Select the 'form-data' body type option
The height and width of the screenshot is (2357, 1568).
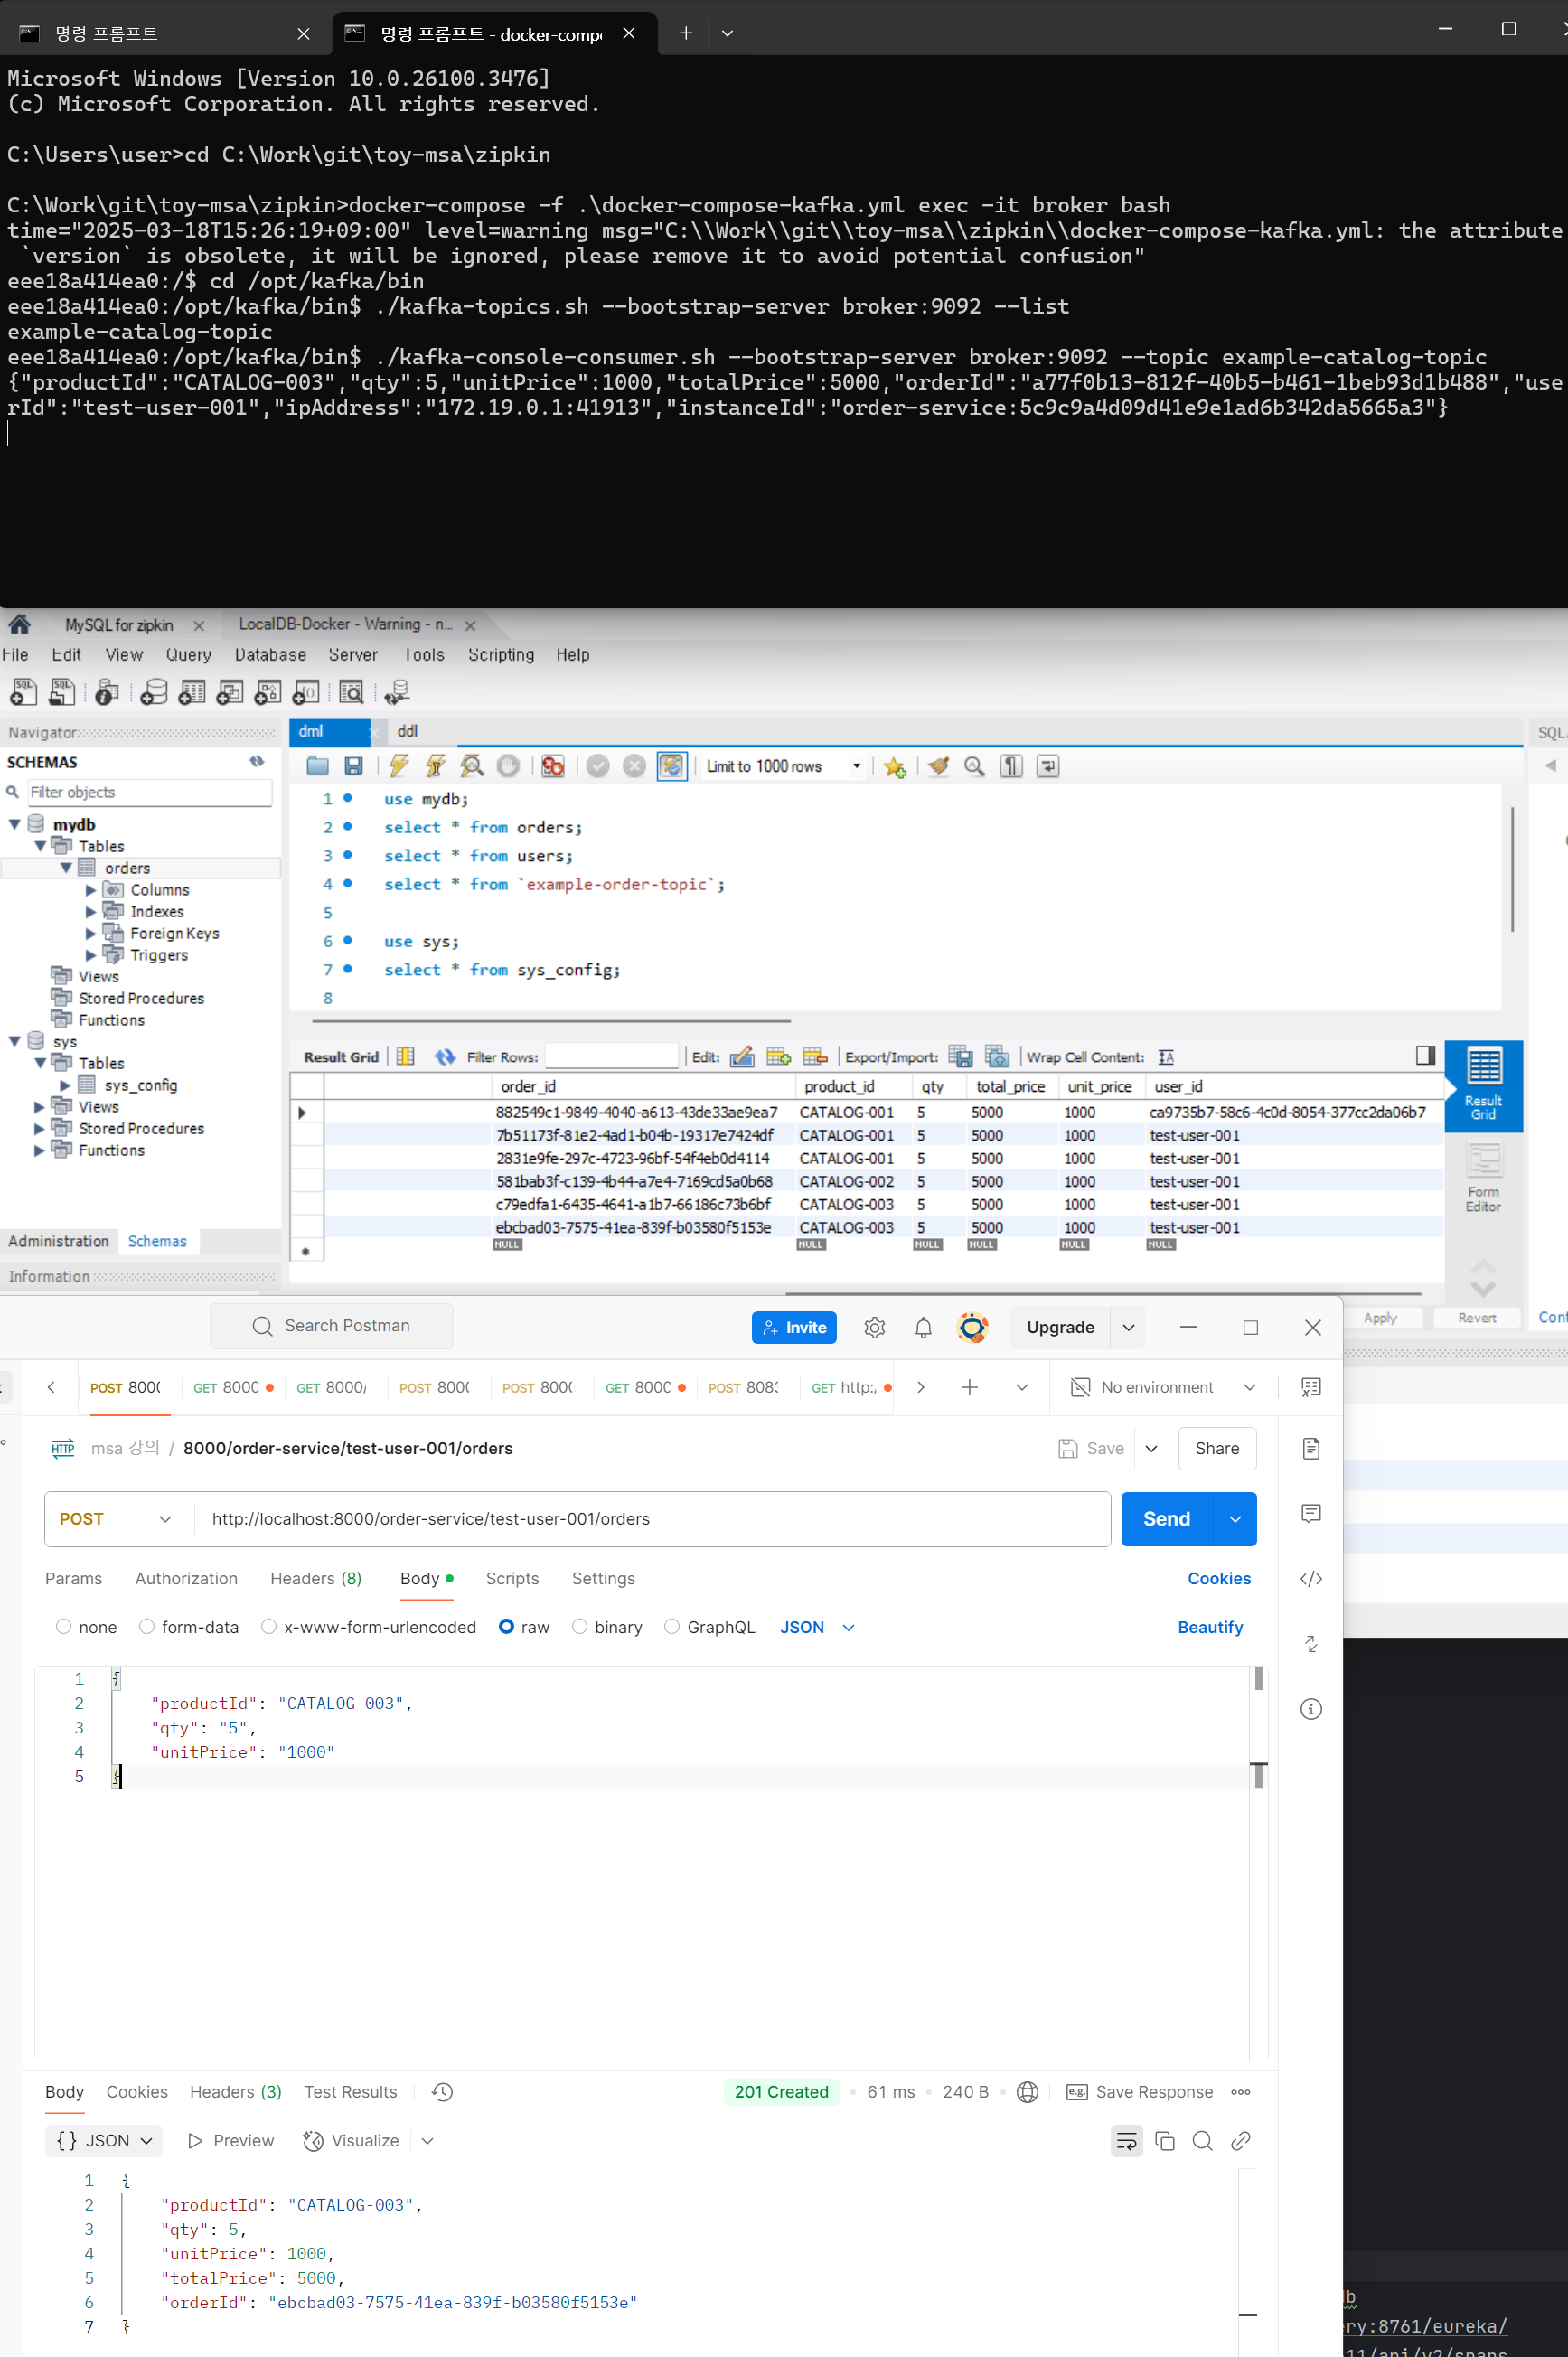point(147,1626)
